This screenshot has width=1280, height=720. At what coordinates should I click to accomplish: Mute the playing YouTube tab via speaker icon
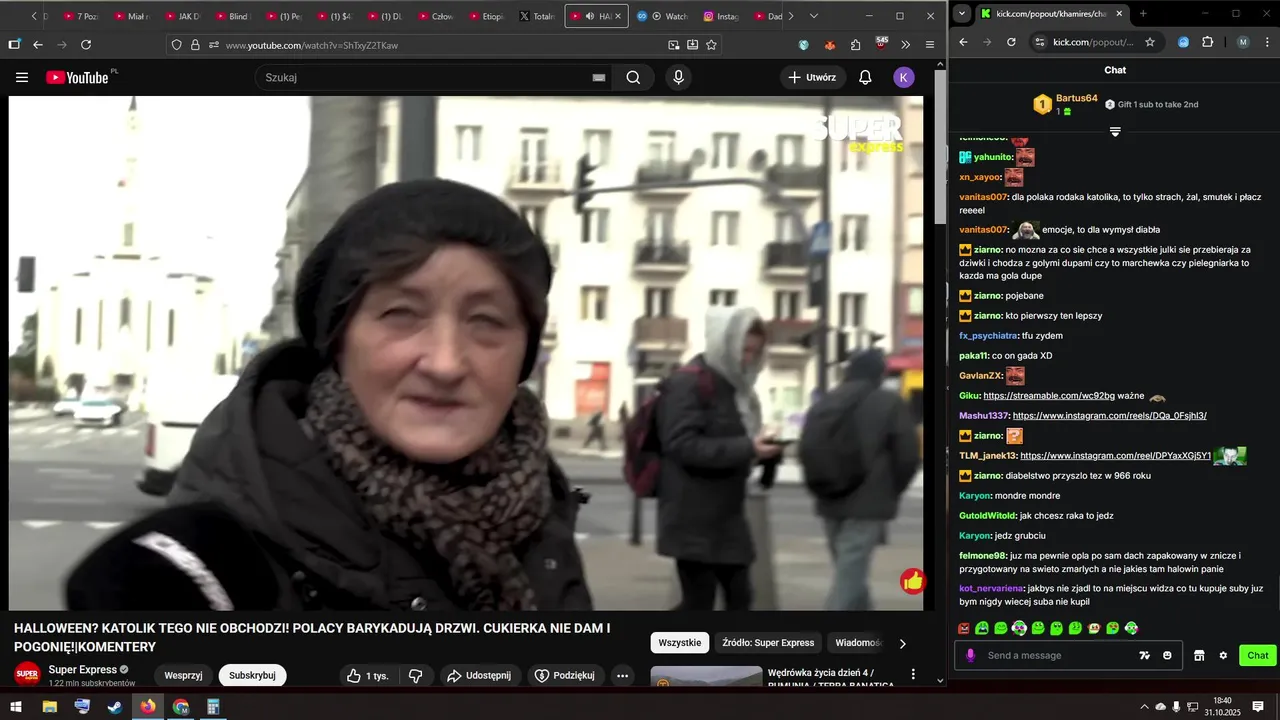(590, 16)
